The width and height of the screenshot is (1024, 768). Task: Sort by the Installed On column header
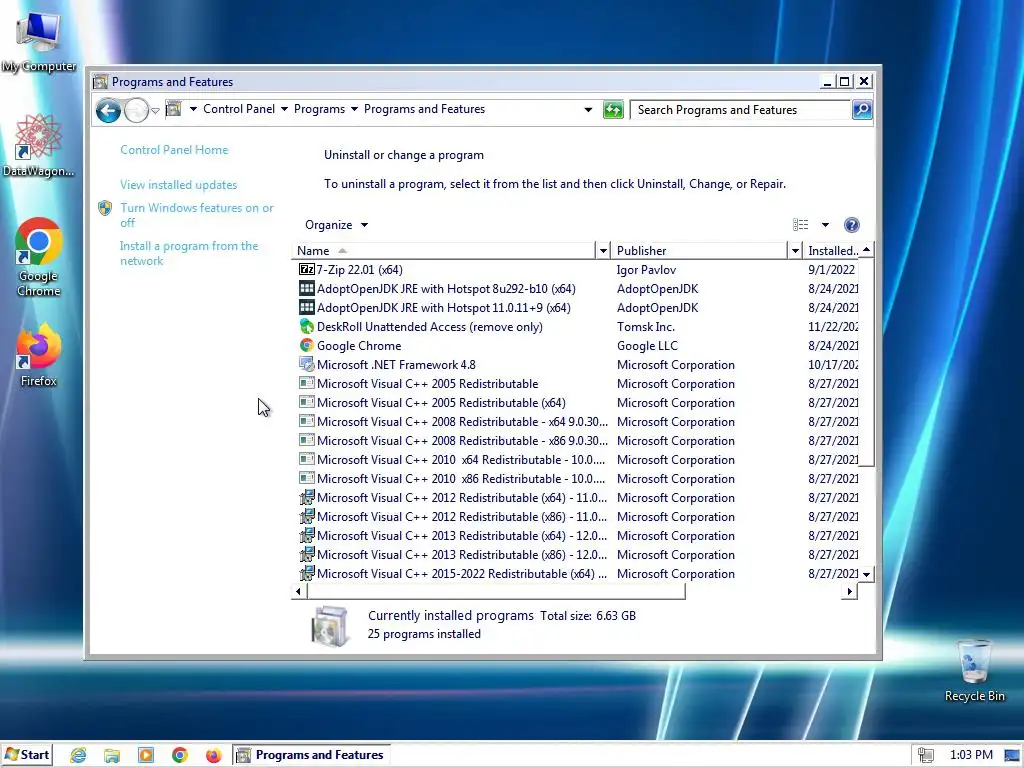[833, 250]
